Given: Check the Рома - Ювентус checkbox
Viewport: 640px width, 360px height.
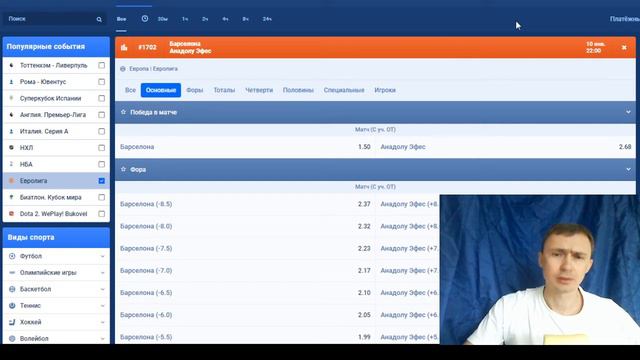Looking at the screenshot, I should pos(102,82).
